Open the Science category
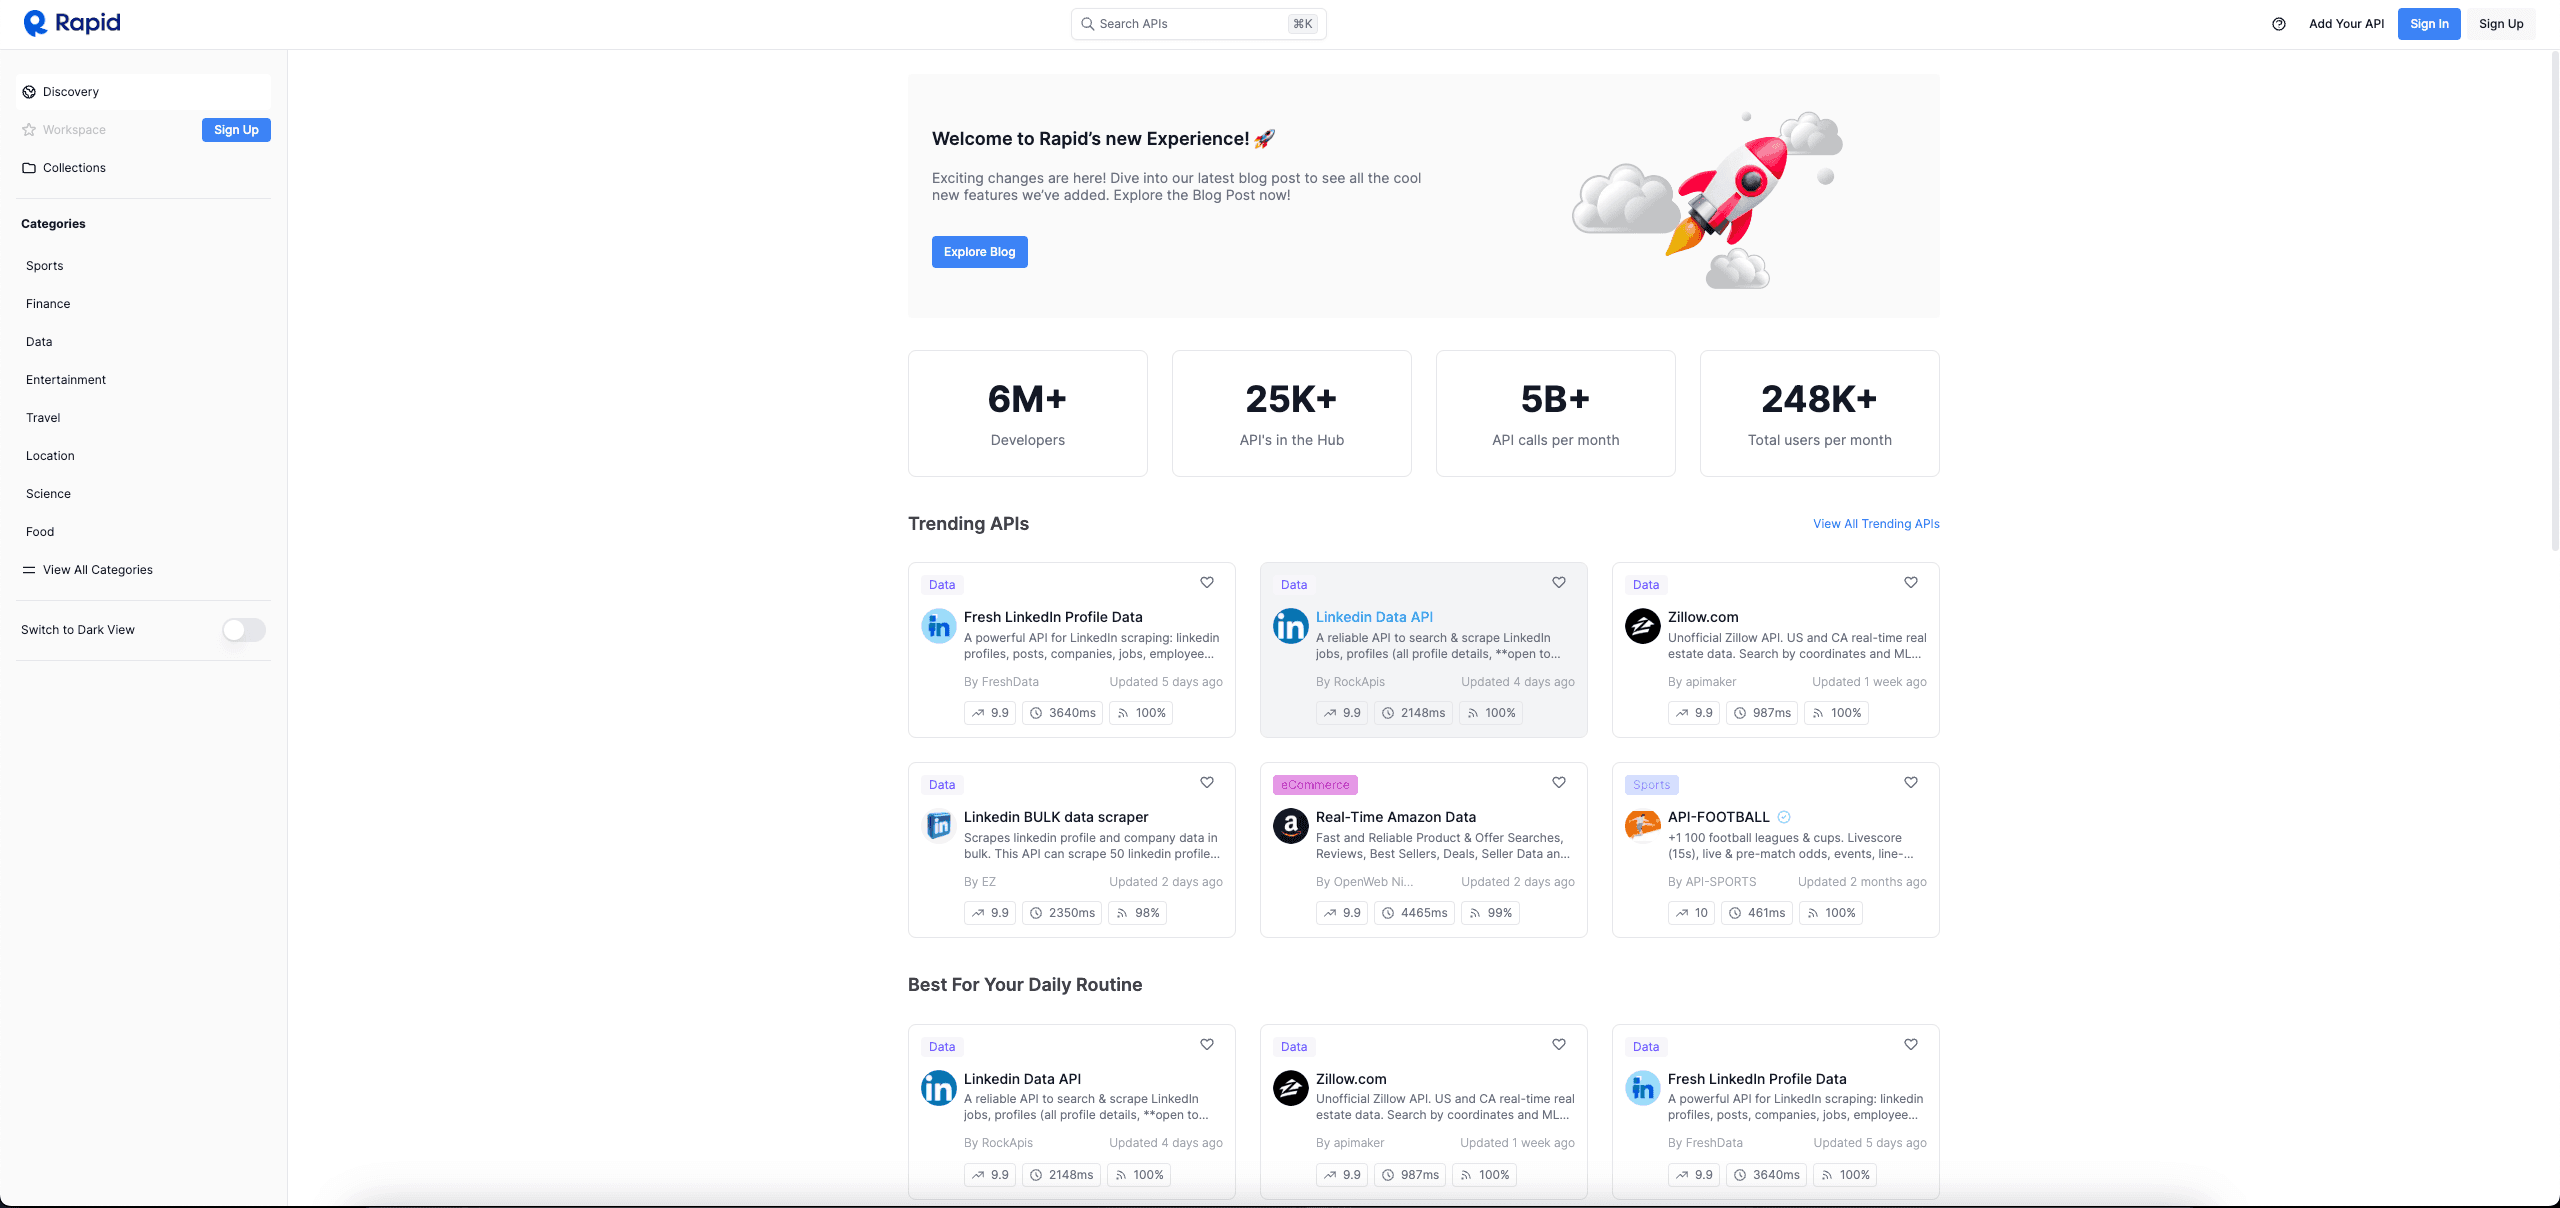The image size is (2560, 1208). 48,494
